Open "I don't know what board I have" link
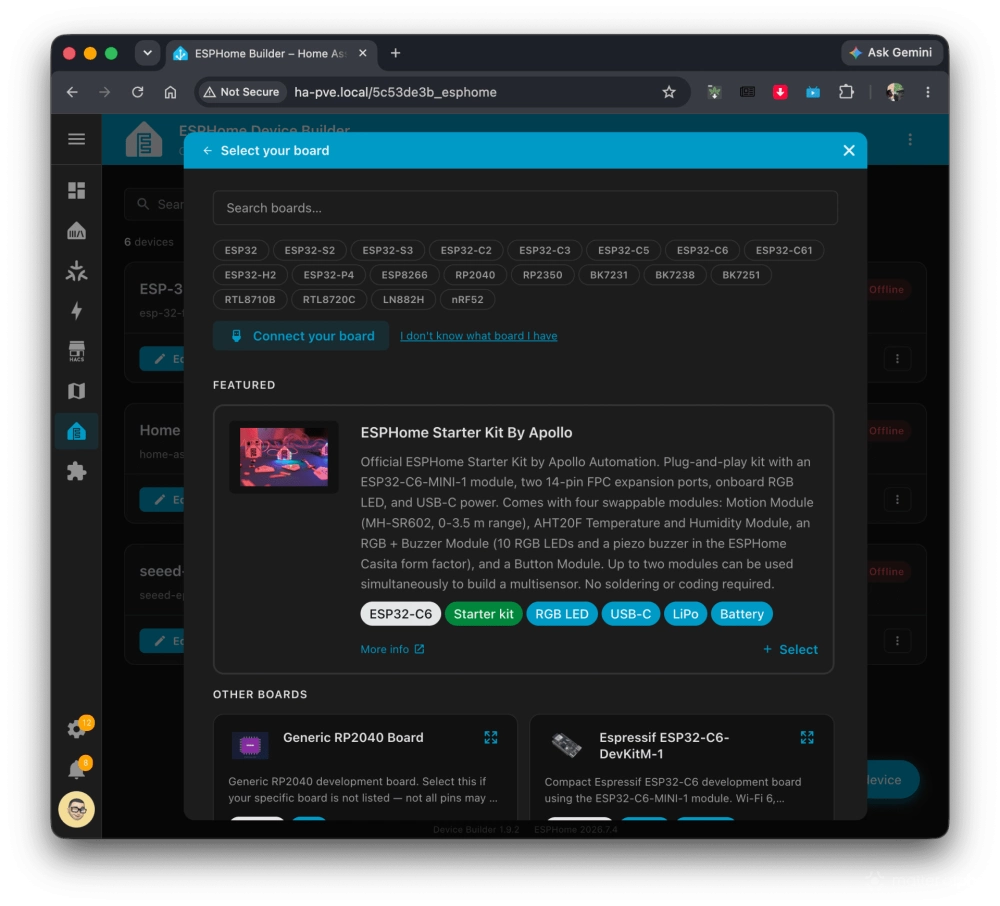 click(x=478, y=336)
